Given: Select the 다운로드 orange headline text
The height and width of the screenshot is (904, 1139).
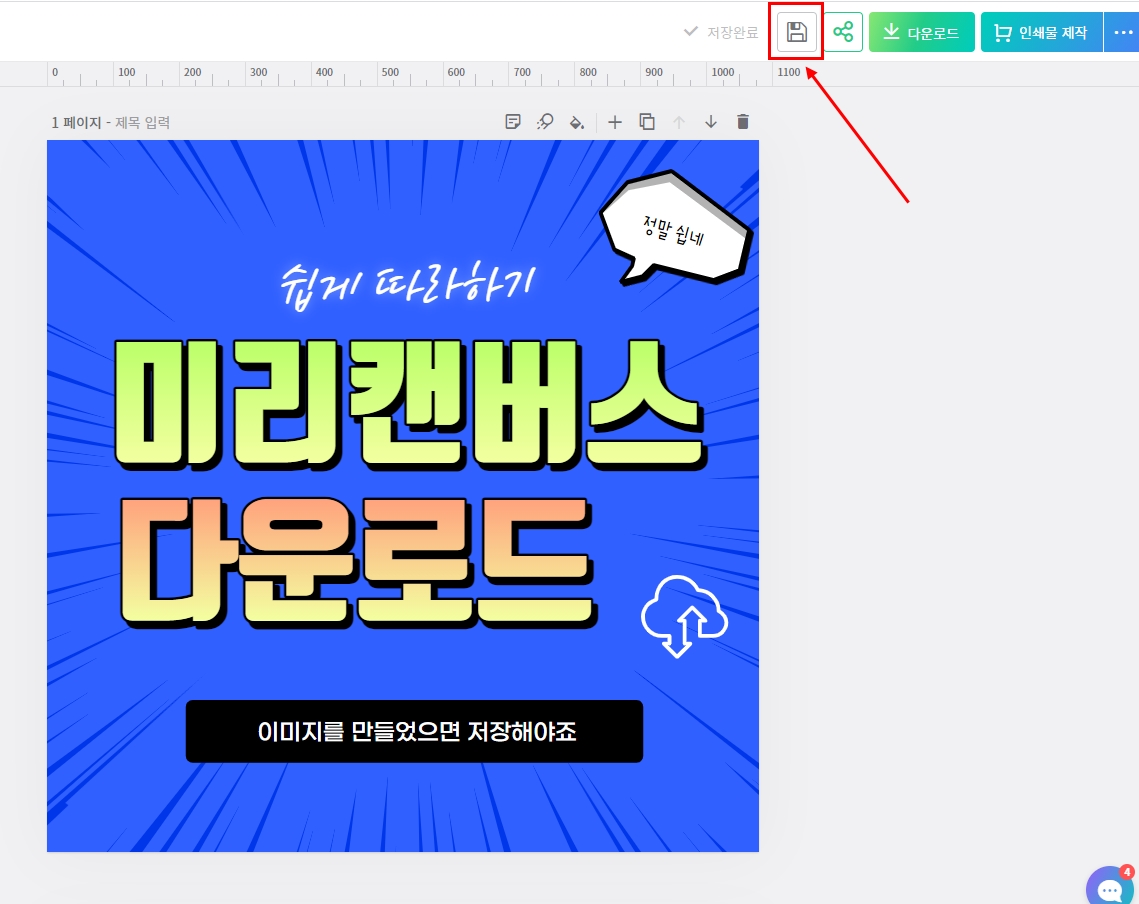Looking at the screenshot, I should pyautogui.click(x=357, y=562).
